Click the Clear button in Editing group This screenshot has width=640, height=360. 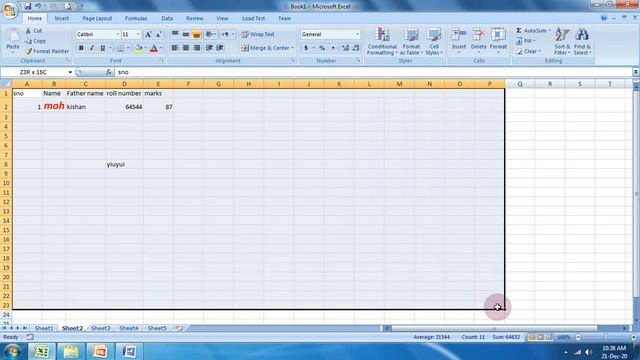(528, 51)
